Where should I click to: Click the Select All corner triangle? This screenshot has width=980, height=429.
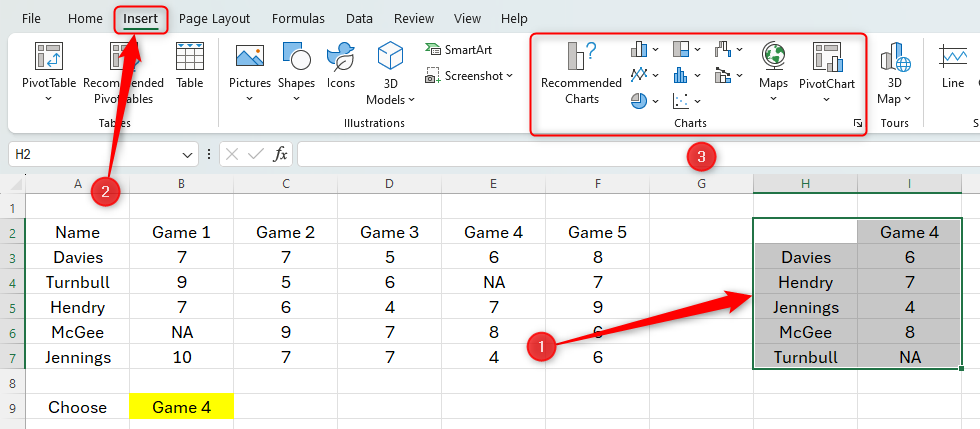(16, 184)
